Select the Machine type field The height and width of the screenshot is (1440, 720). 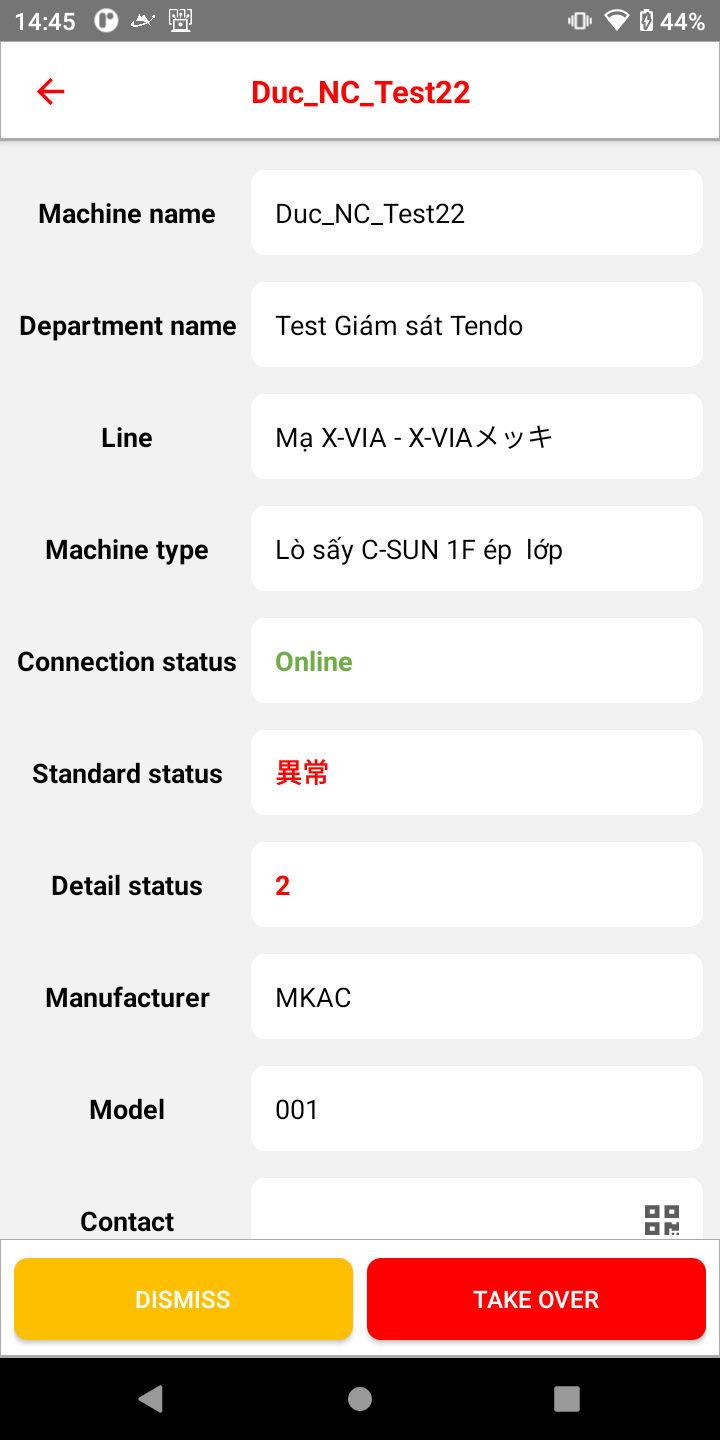point(476,549)
